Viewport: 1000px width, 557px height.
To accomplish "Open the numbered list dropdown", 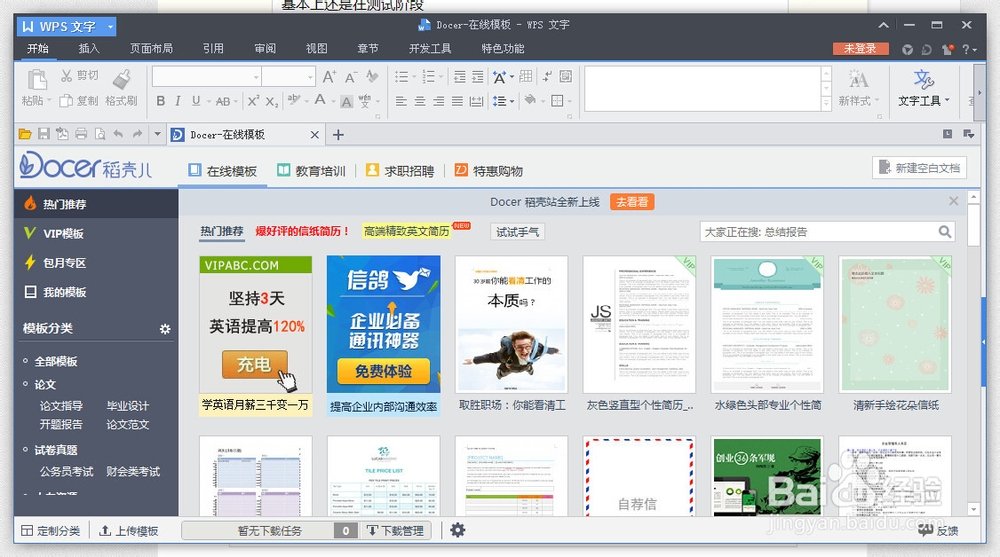I will coord(441,77).
